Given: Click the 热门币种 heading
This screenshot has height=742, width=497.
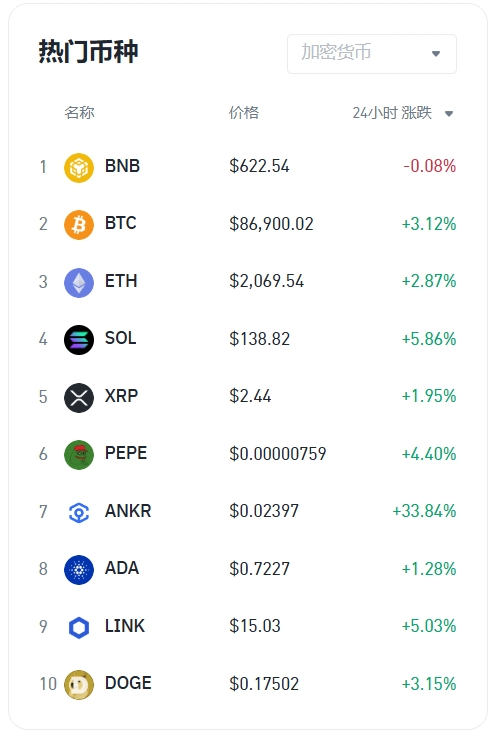Looking at the screenshot, I should (x=89, y=52).
